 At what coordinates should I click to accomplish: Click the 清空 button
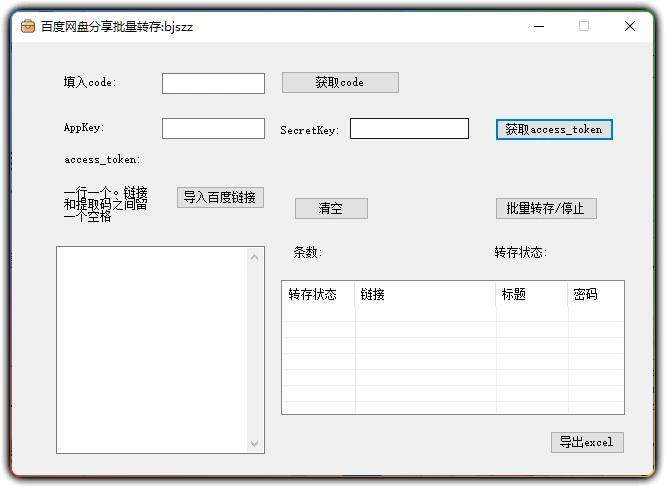[x=331, y=208]
